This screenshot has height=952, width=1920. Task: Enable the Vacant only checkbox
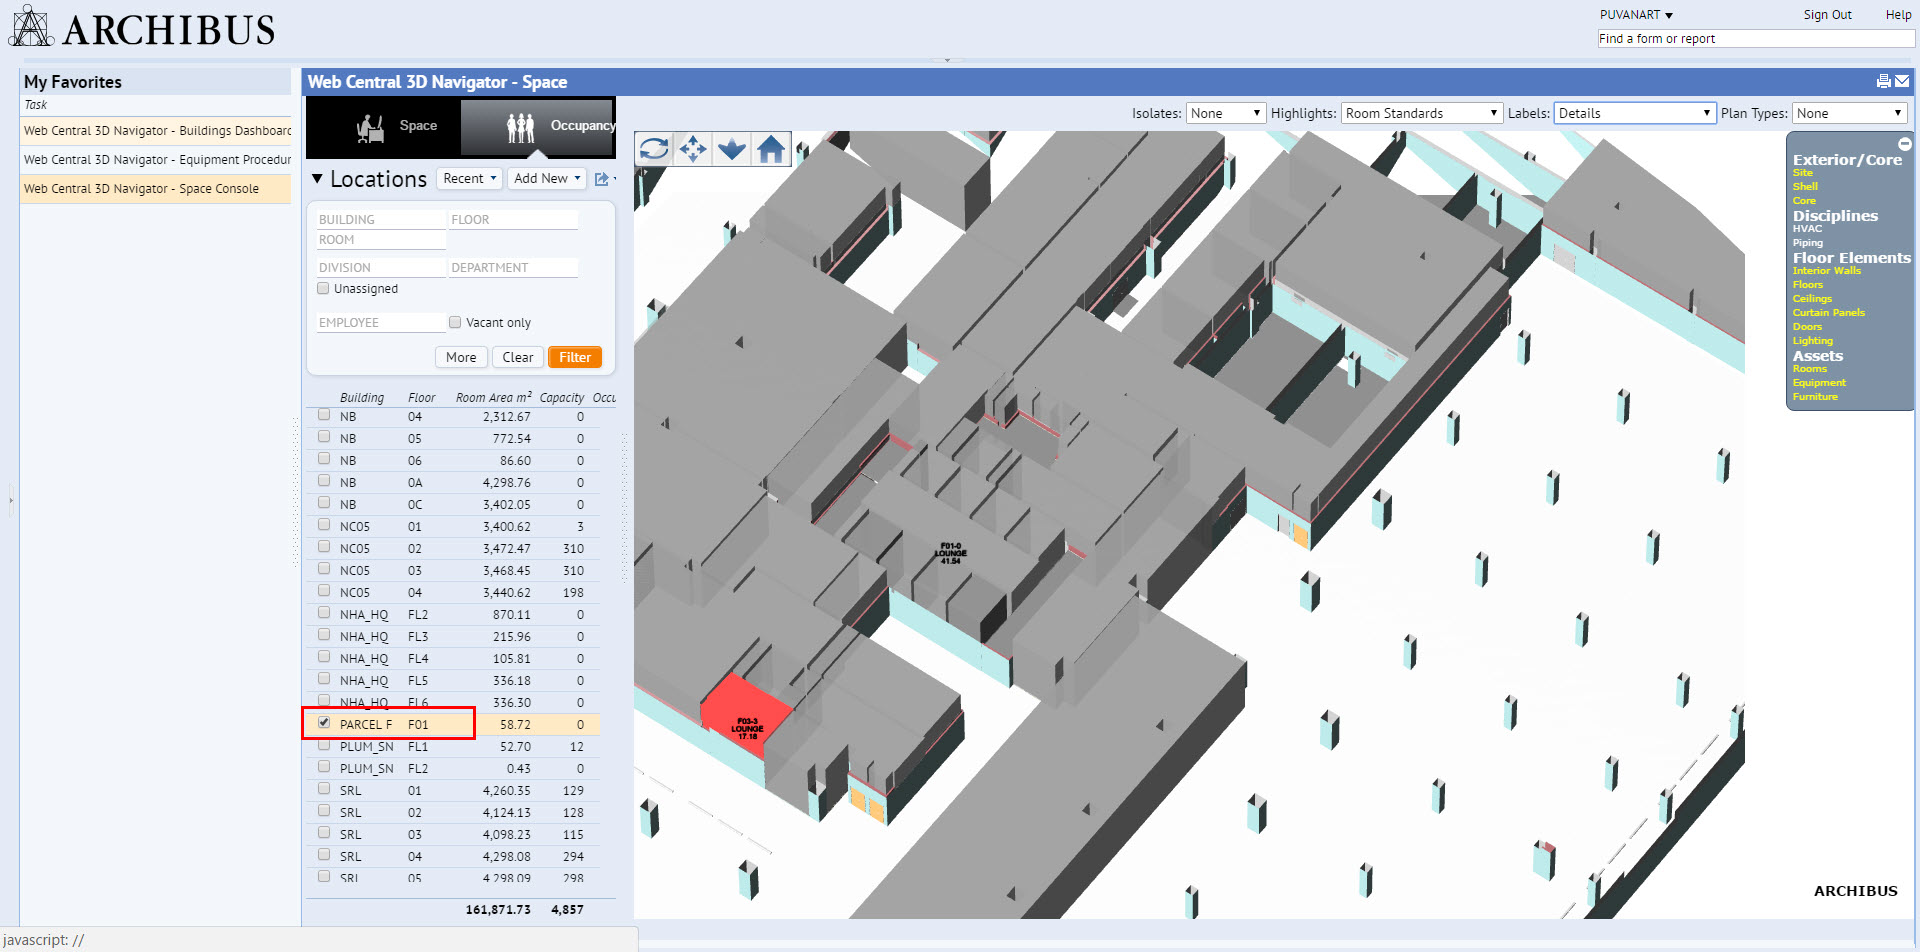click(x=455, y=322)
